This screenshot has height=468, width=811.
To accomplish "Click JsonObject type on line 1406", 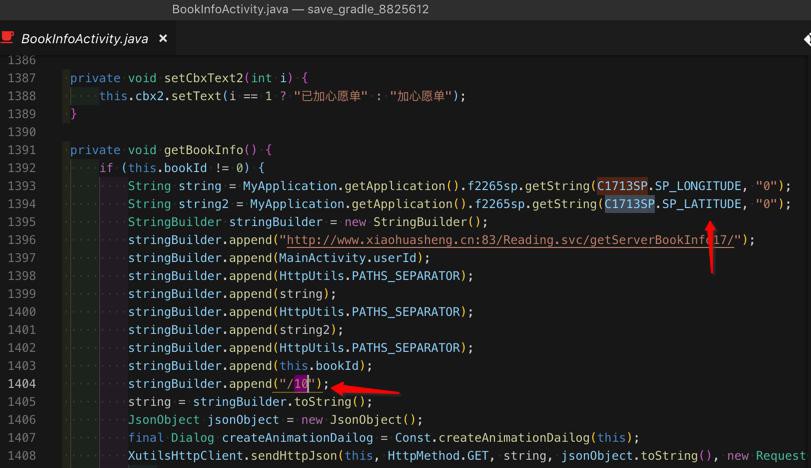I will point(163,420).
